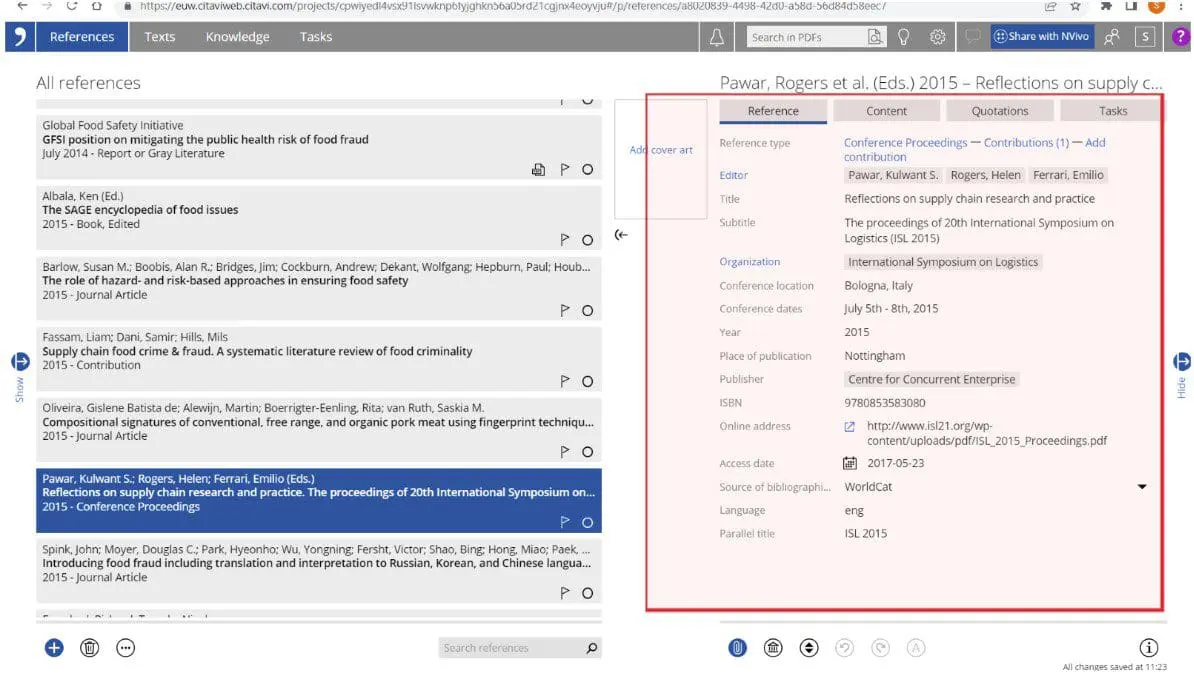Open the Knowledge section in the top menu
1194x682 pixels.
click(237, 36)
